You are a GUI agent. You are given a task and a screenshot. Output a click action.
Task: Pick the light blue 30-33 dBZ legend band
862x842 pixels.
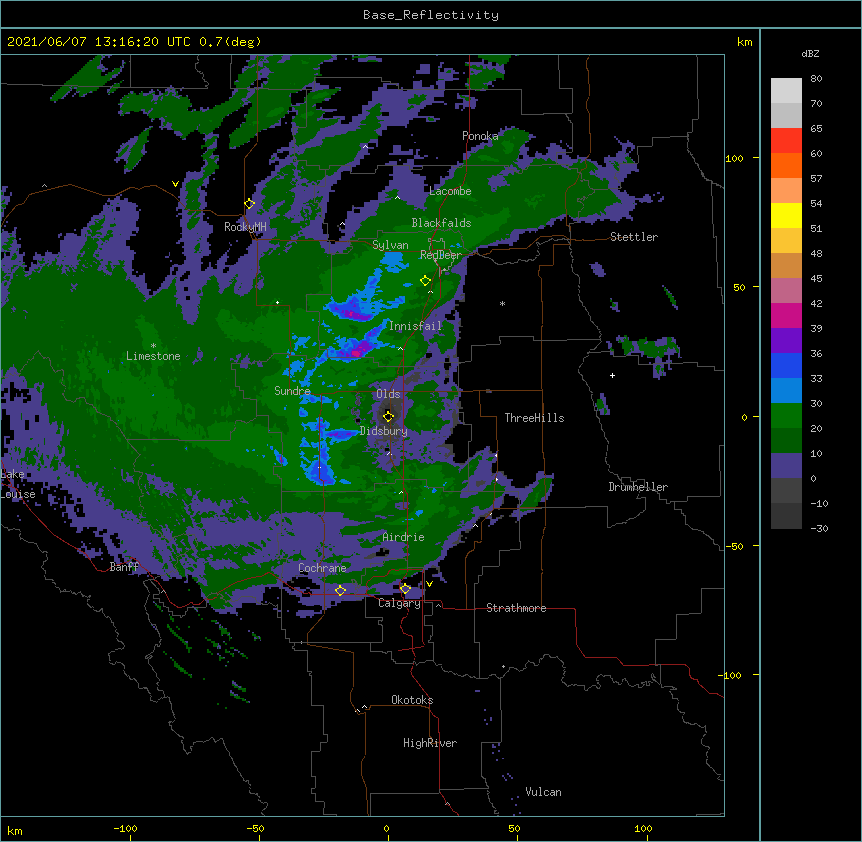point(786,390)
